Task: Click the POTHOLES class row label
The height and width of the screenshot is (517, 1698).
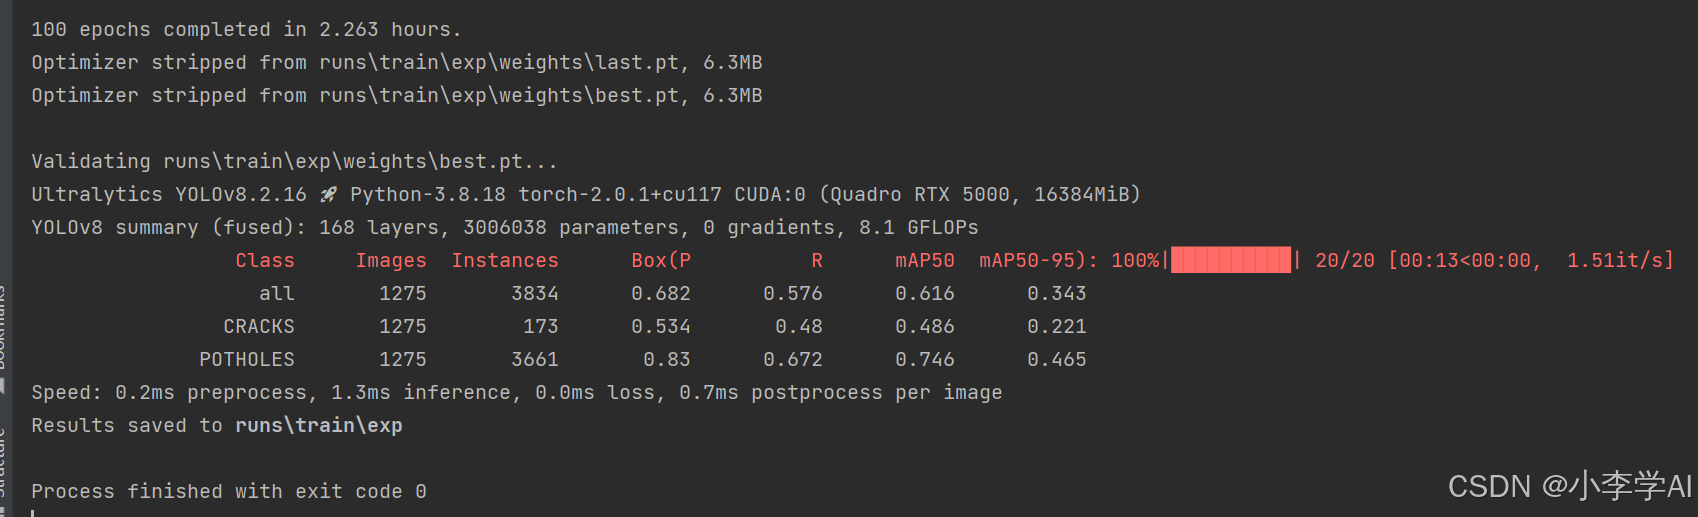Action: 247,359
